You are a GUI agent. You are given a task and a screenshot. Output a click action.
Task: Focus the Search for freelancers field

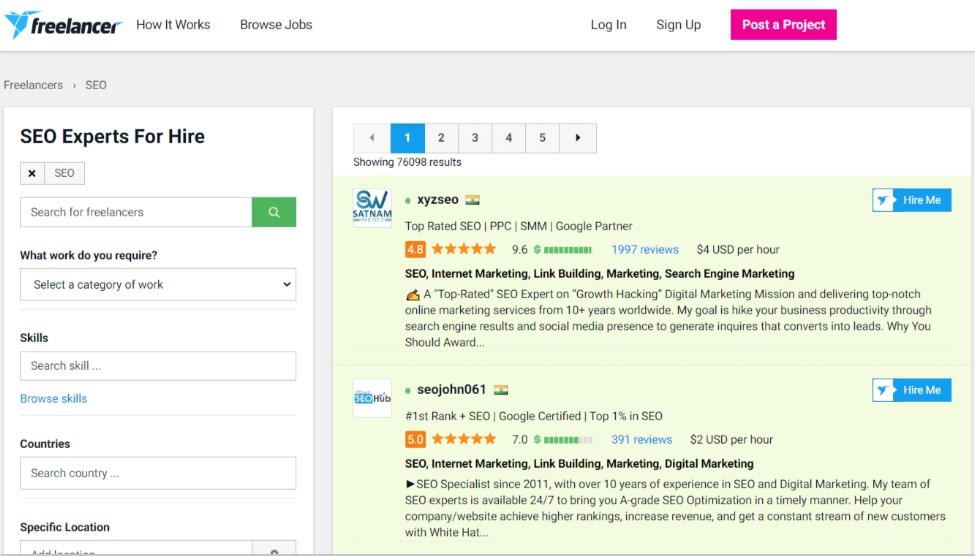pos(136,212)
